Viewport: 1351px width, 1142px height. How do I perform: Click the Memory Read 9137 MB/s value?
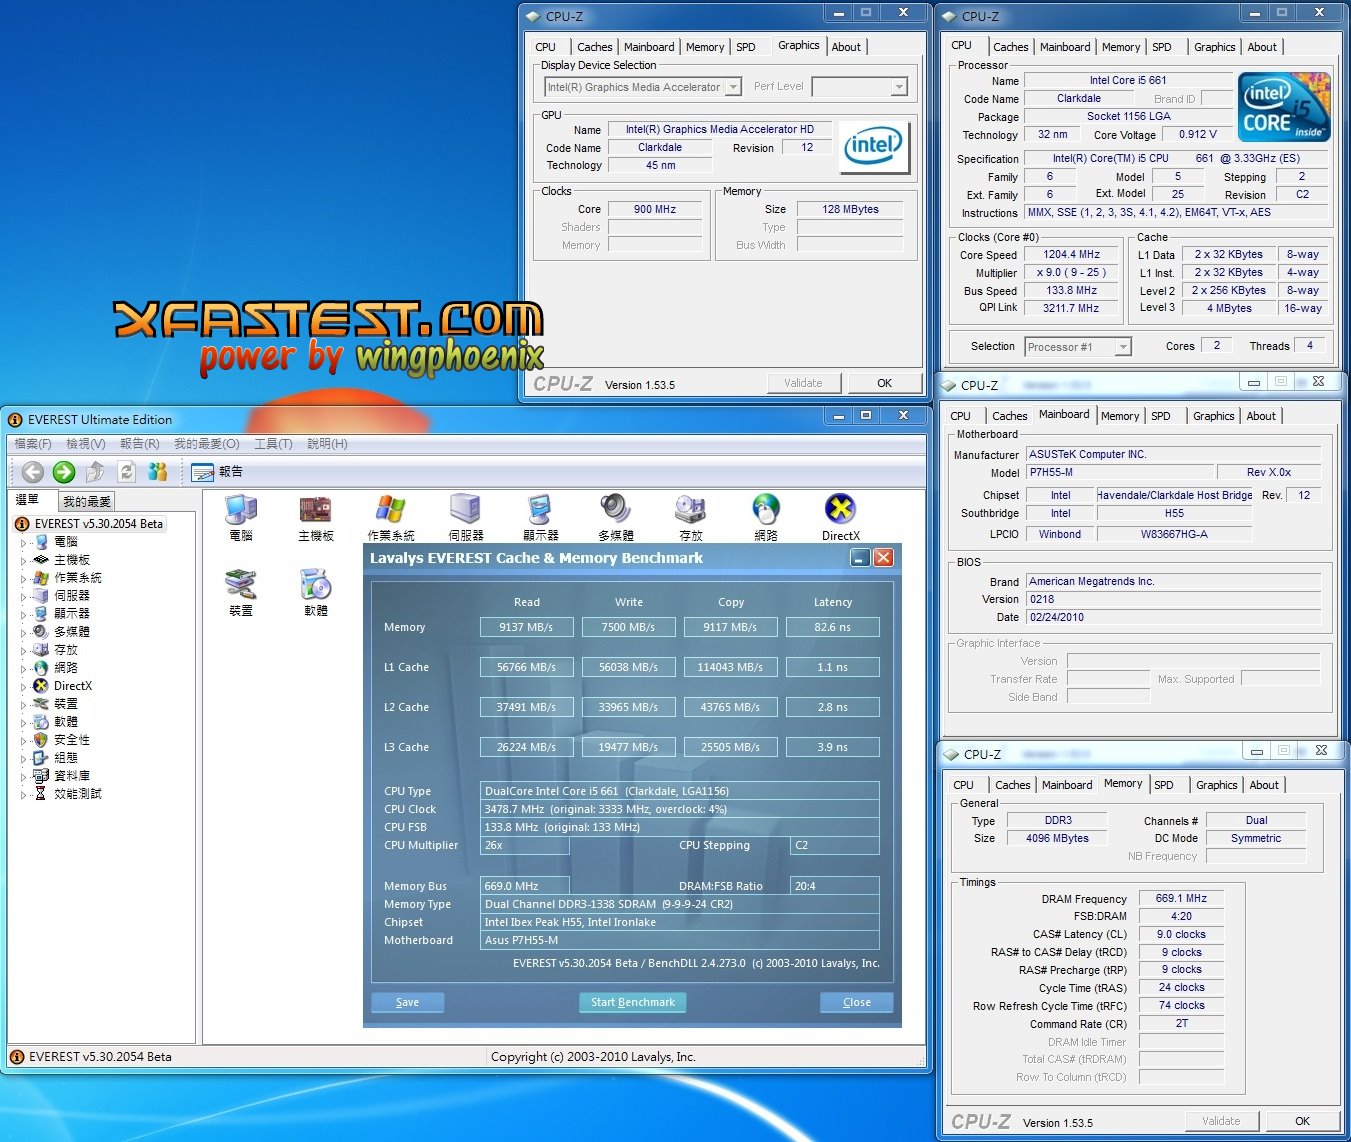coord(526,627)
